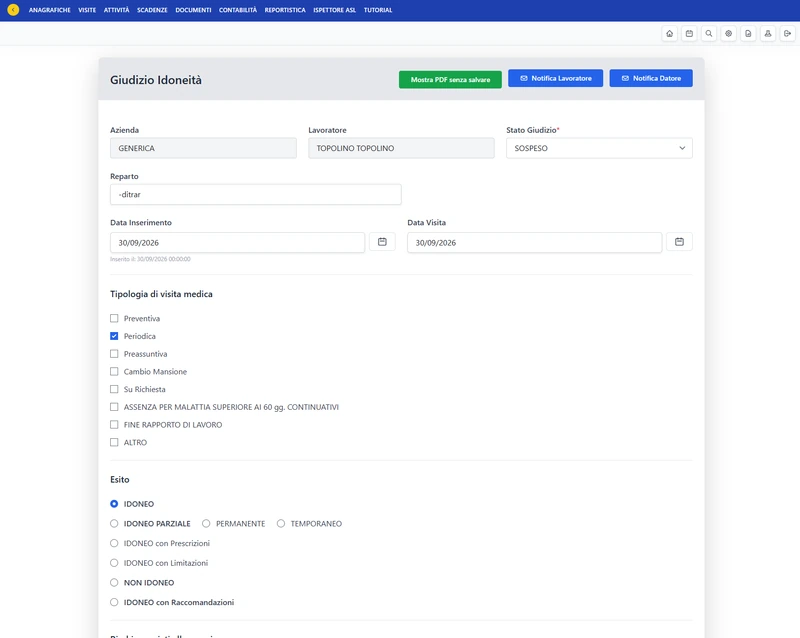
Task: Click the search magnifier icon
Action: [x=709, y=34]
